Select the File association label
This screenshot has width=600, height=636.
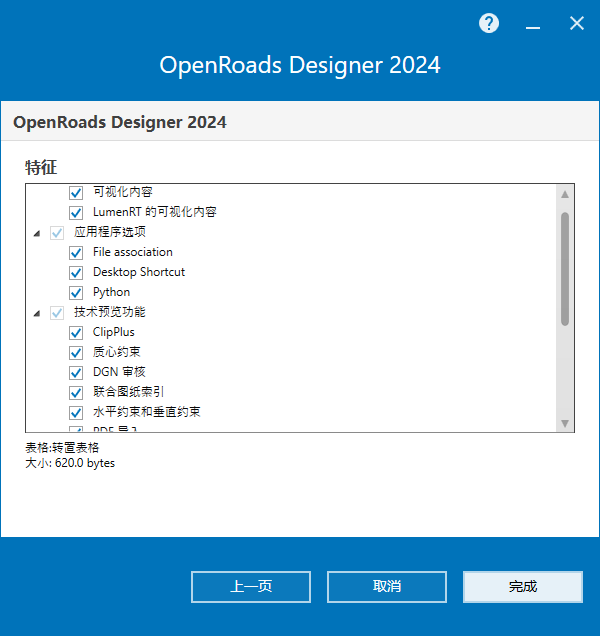click(133, 252)
